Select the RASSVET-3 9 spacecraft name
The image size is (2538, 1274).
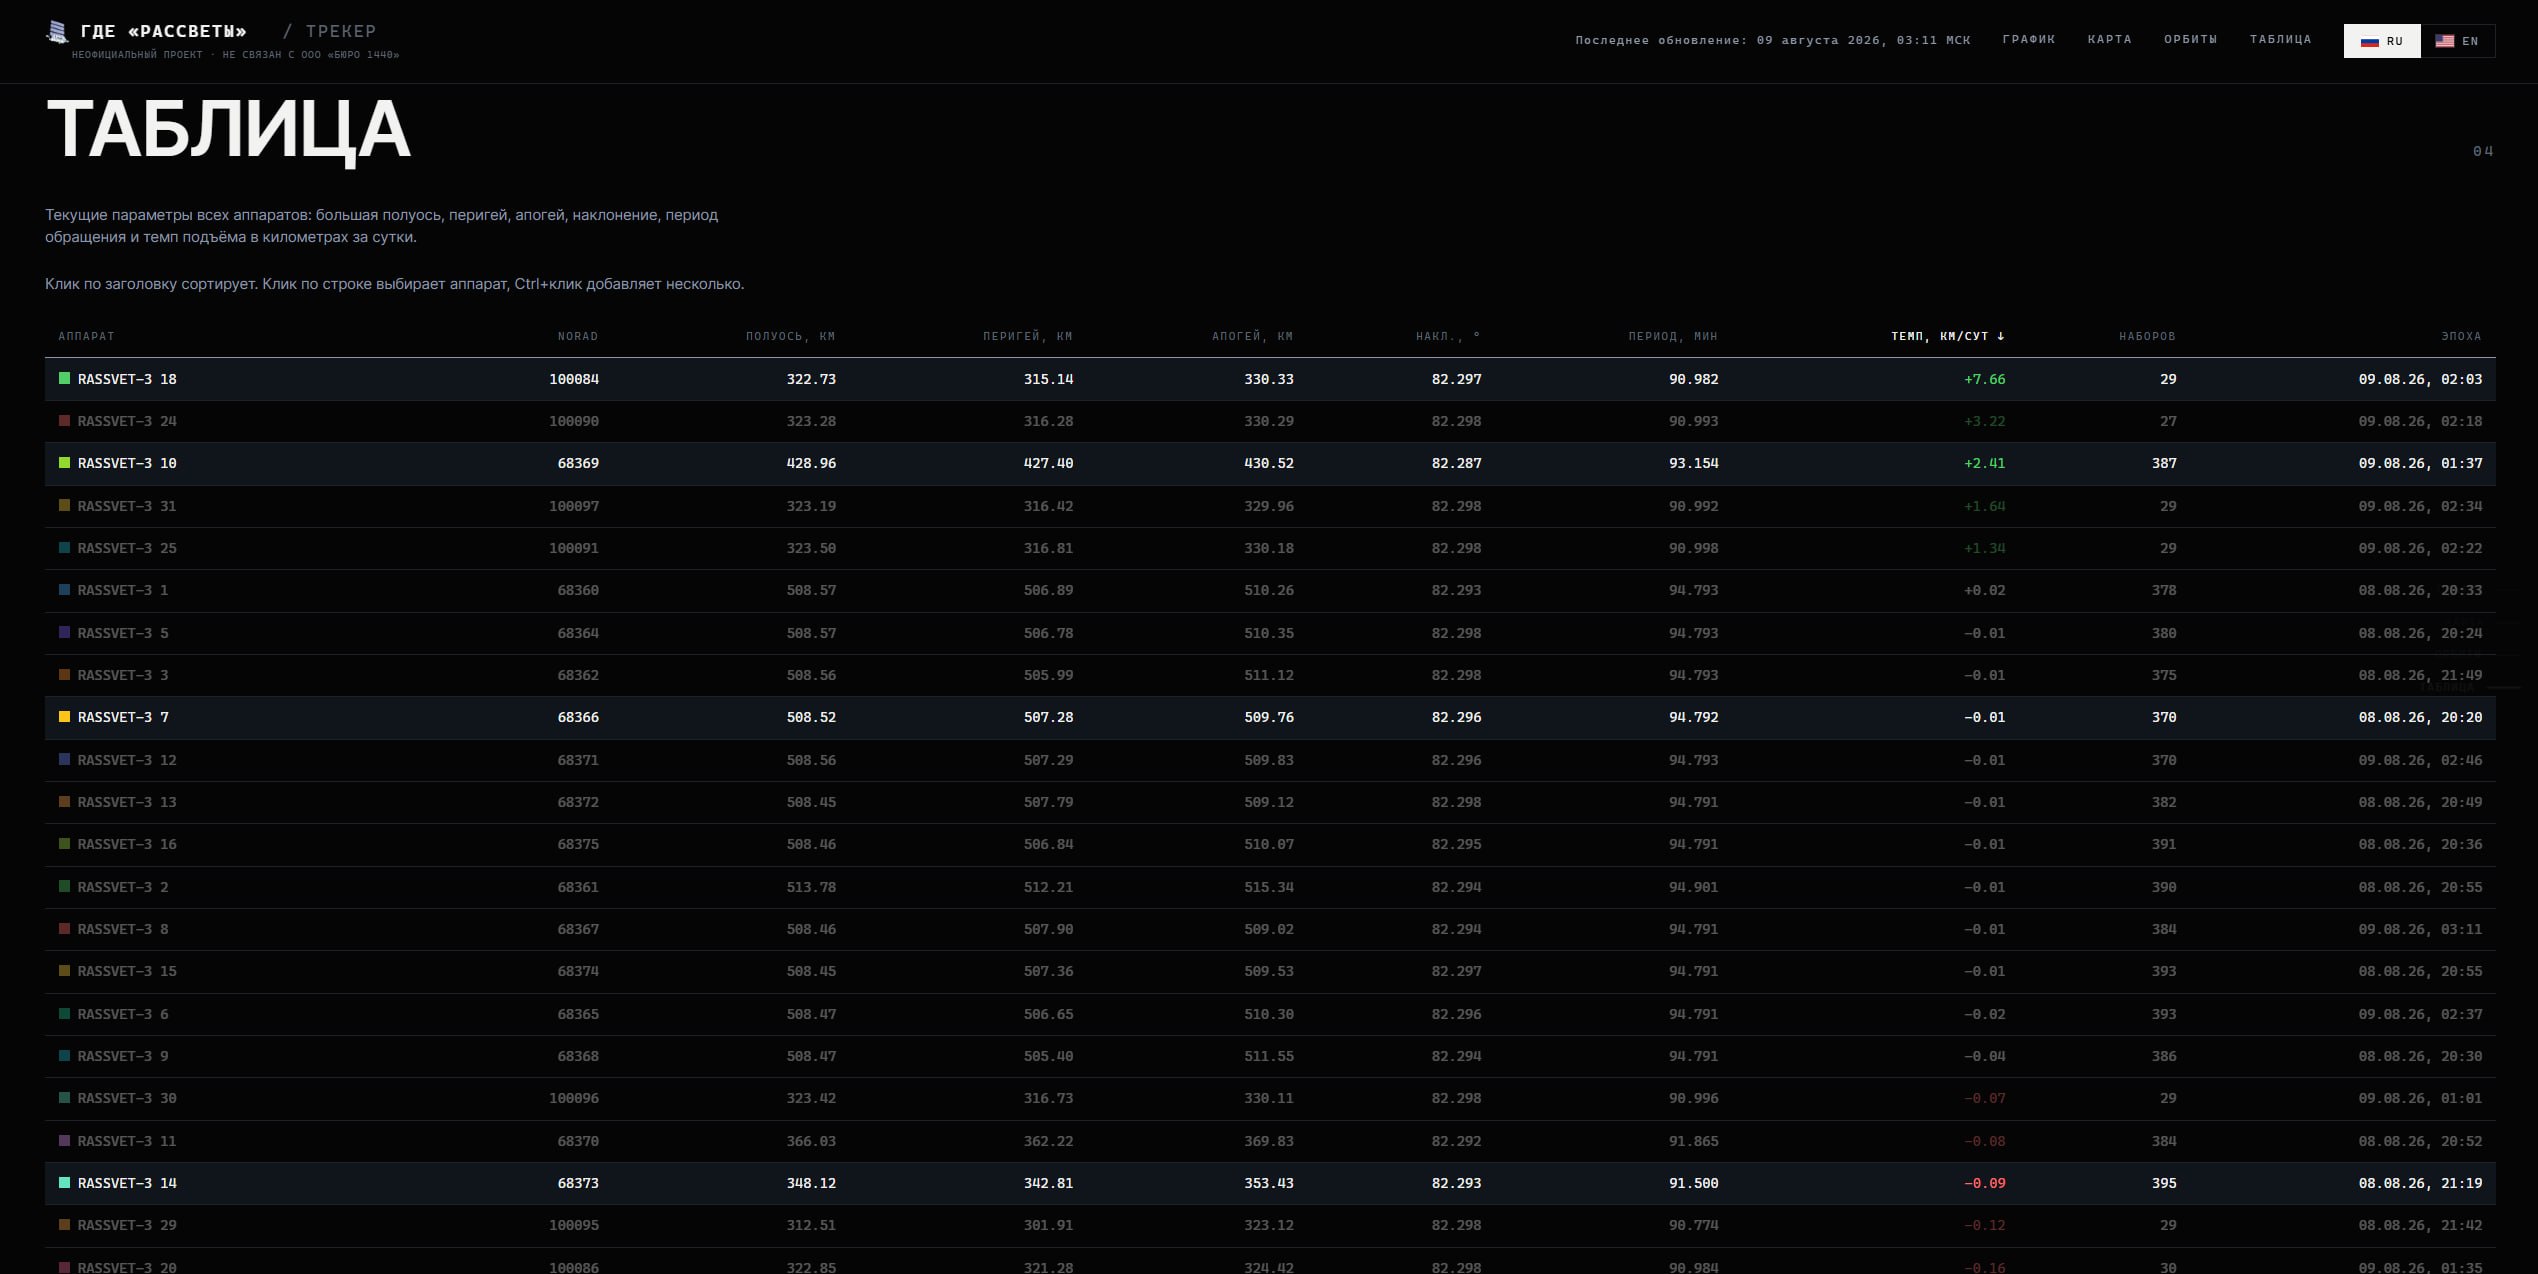tap(123, 1056)
